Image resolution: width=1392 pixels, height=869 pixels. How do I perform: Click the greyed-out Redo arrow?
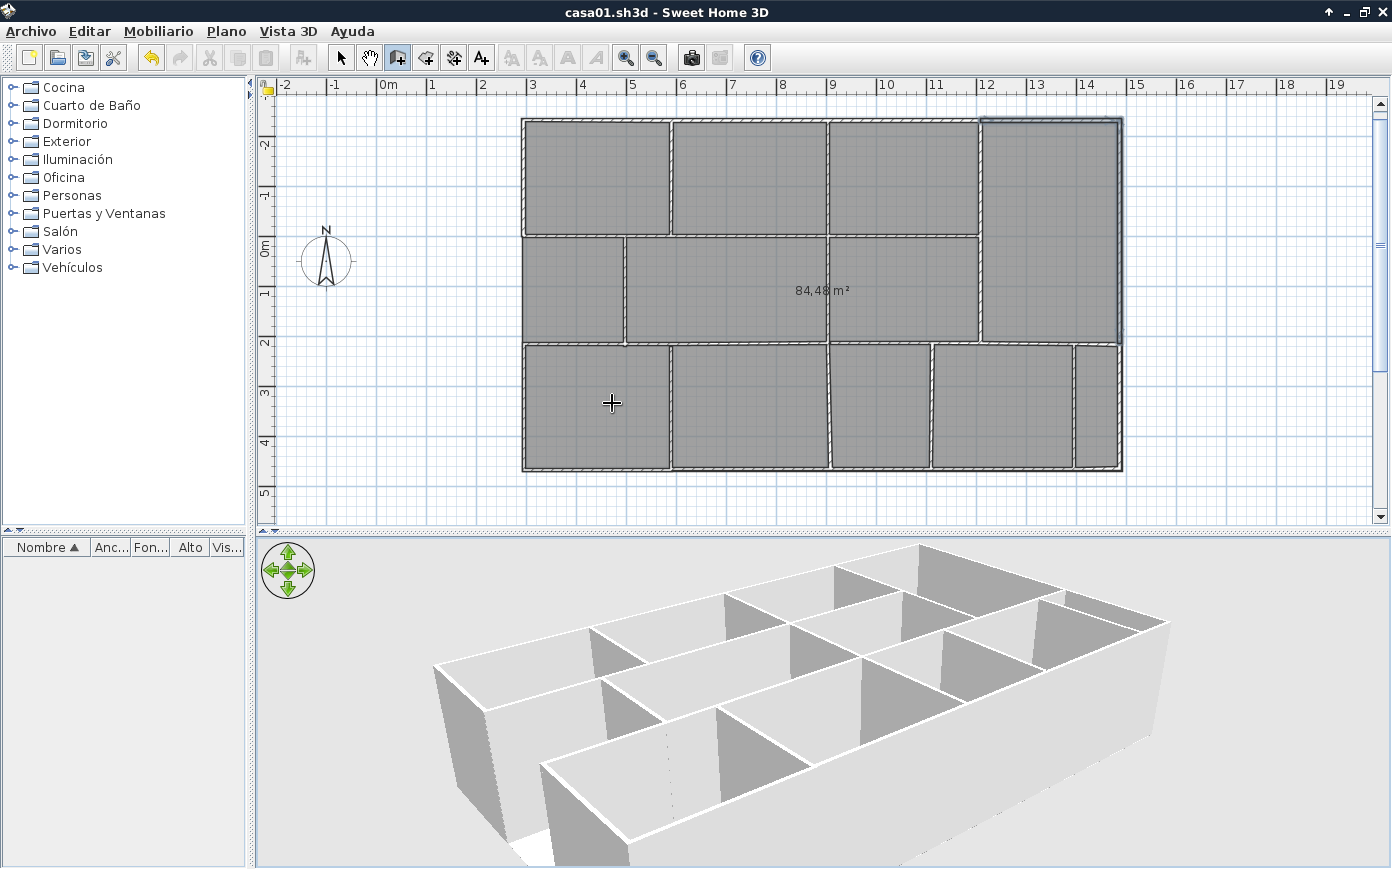(x=179, y=58)
